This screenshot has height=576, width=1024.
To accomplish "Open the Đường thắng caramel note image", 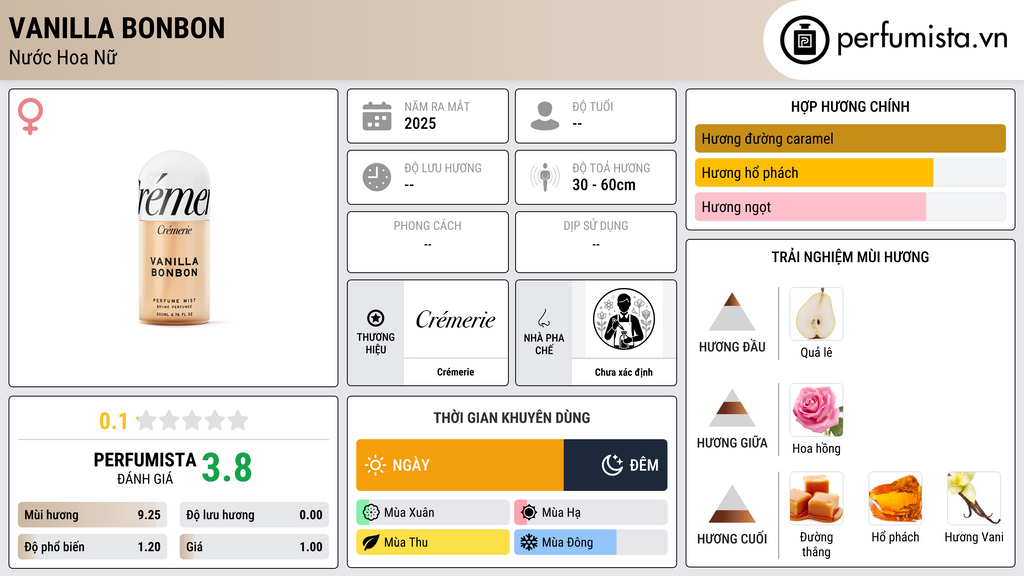I will coord(816,498).
